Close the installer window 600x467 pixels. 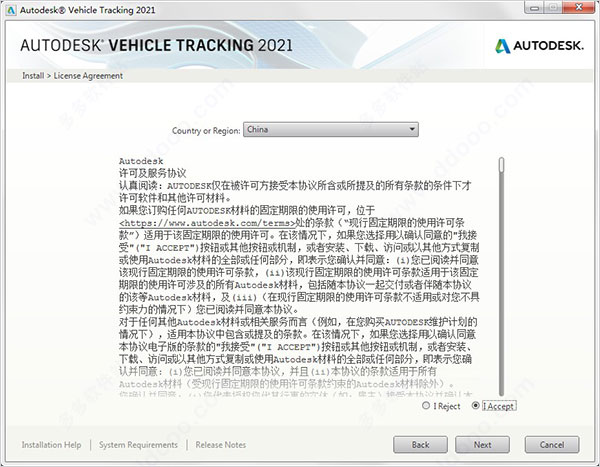[x=579, y=7]
